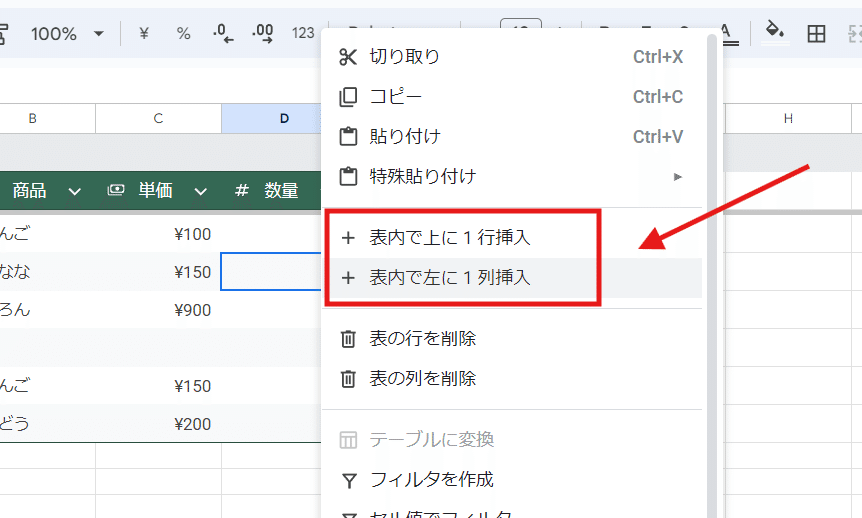Click the selected empty cell in column D
Viewport: 862px width, 518px height.
click(x=271, y=272)
